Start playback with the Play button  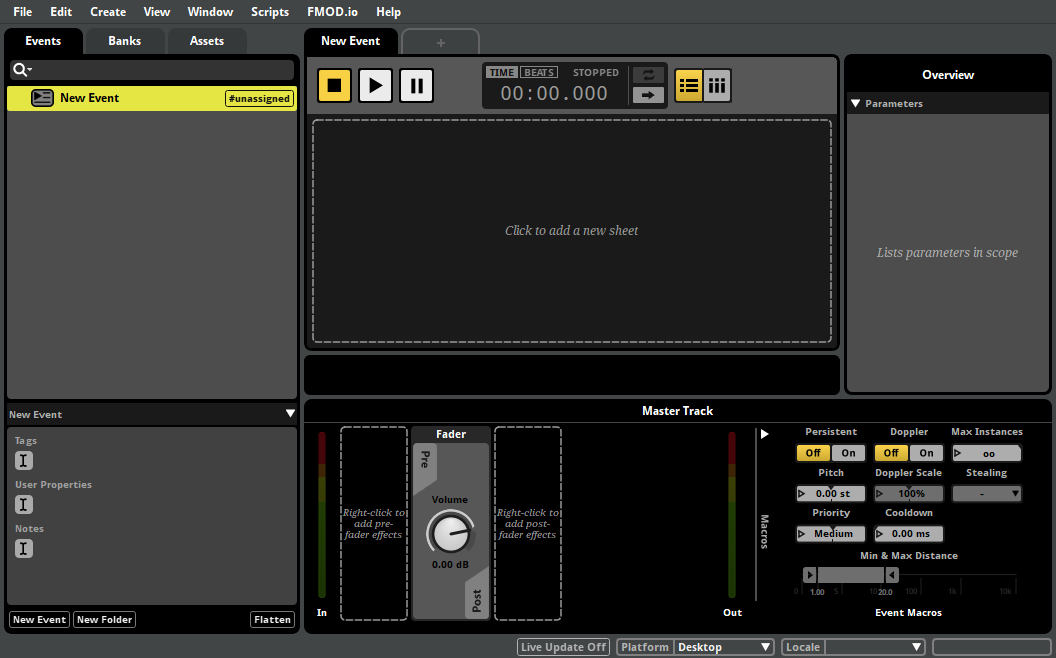pyautogui.click(x=375, y=85)
